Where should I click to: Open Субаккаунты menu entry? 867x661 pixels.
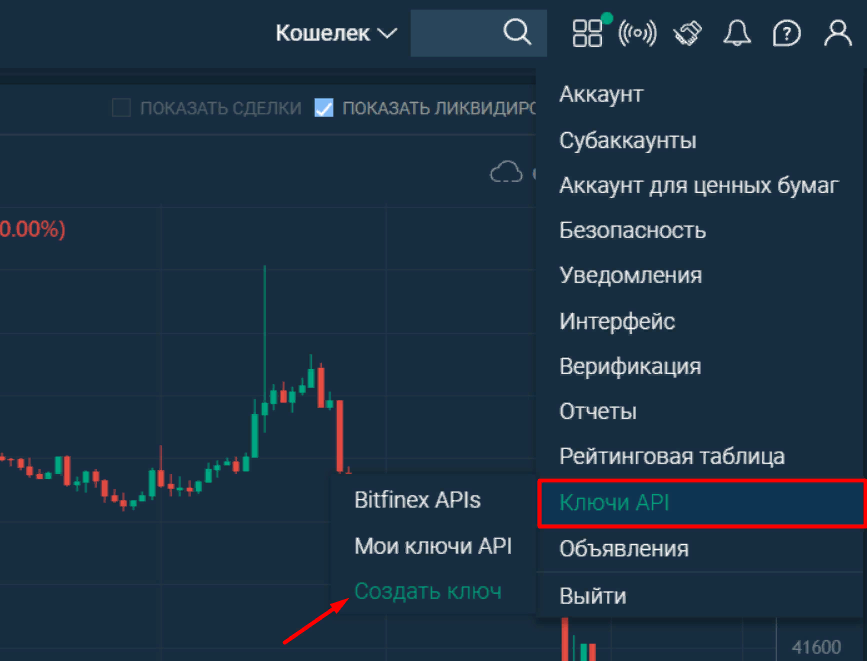(x=628, y=140)
